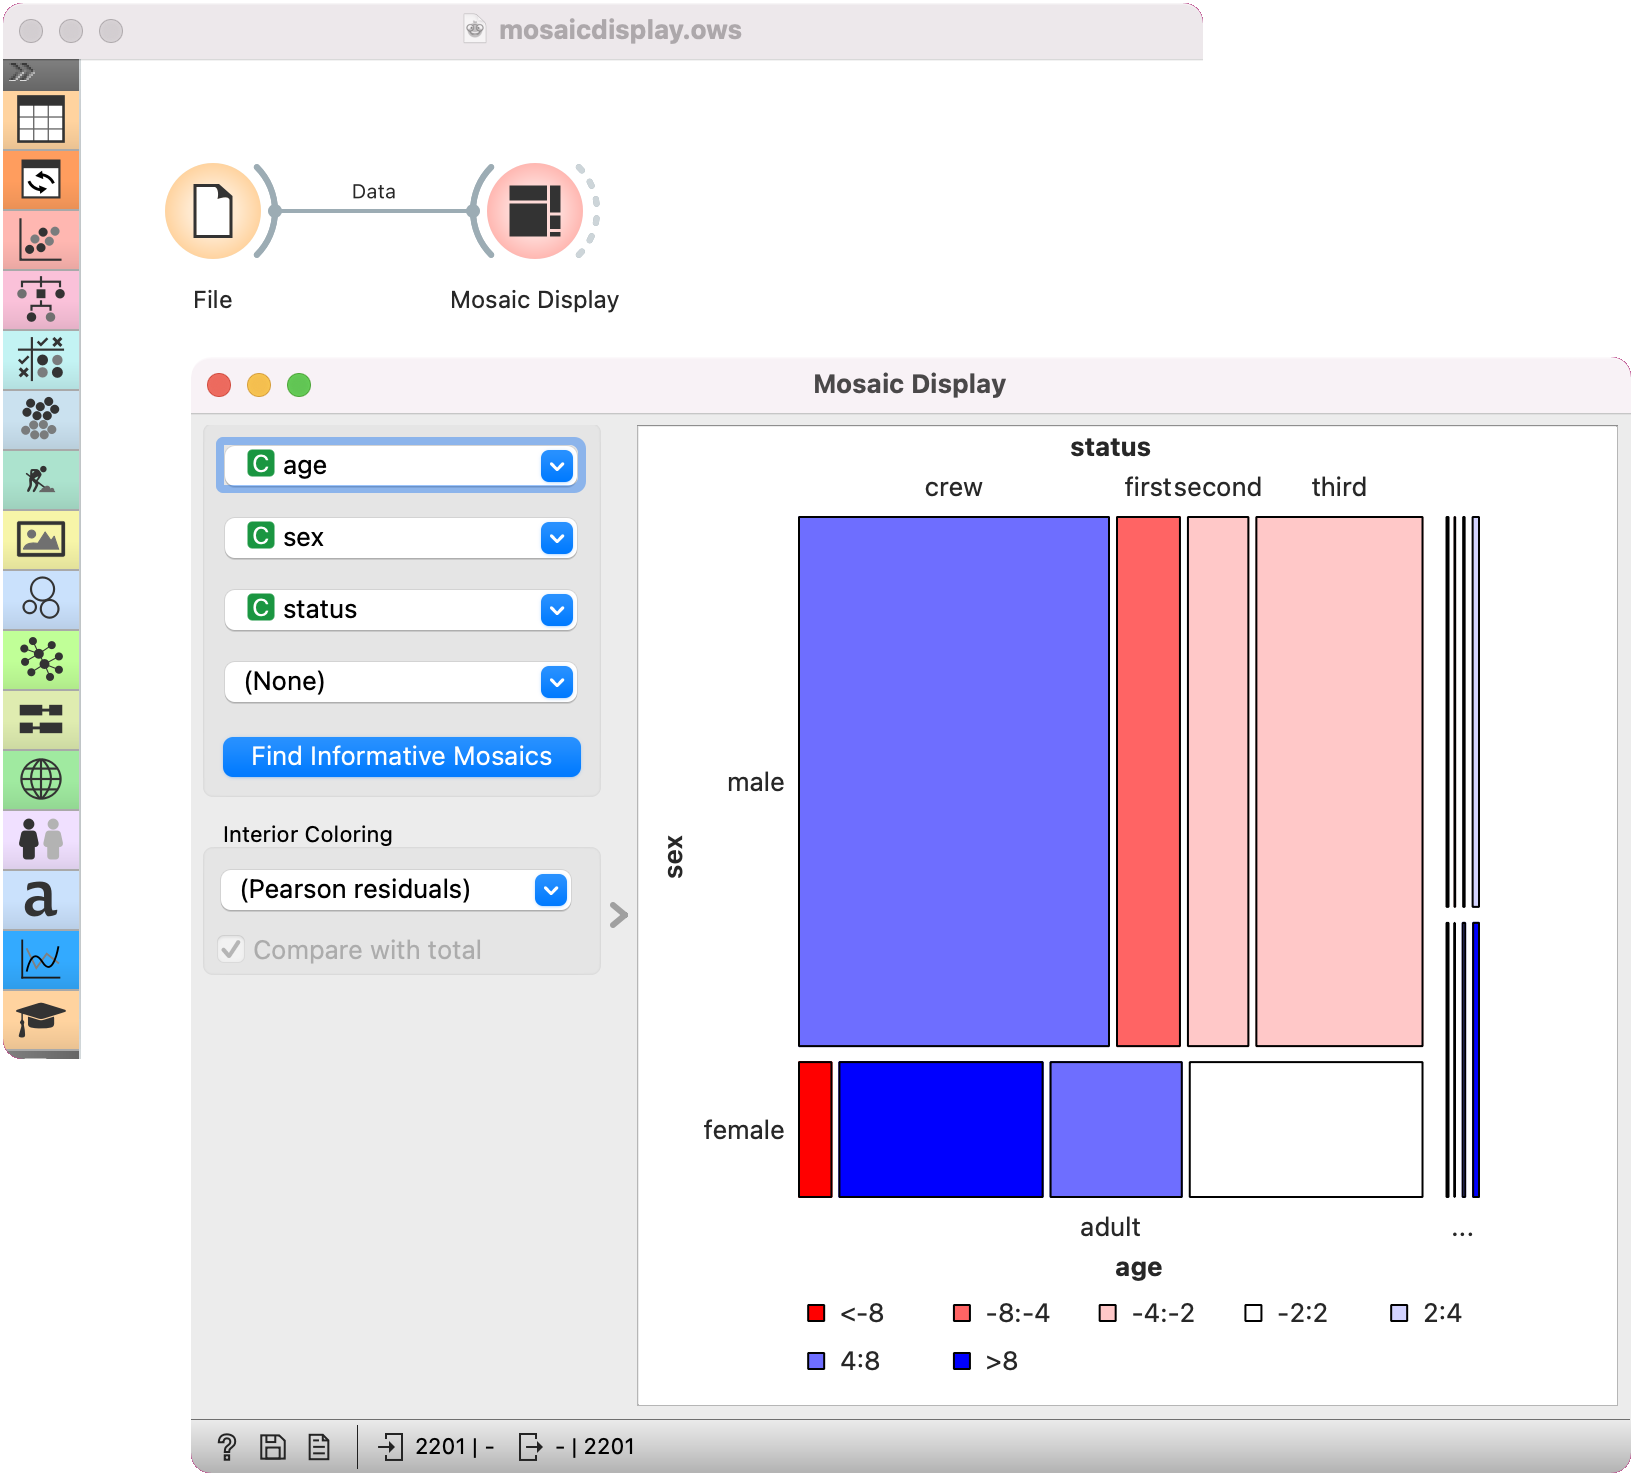This screenshot has height=1476, width=1634.
Task: Click the 2:4 legend swatch
Action: pos(1399,1313)
